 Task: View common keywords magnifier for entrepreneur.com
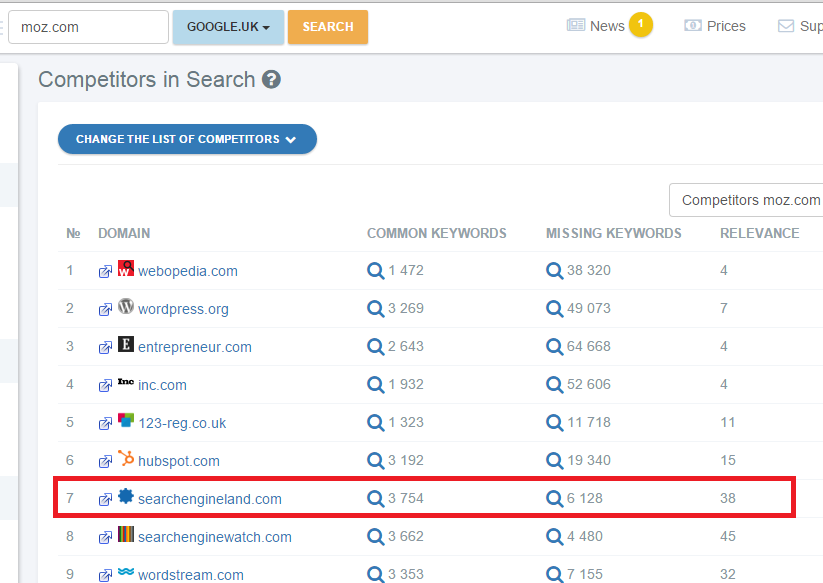pos(375,347)
